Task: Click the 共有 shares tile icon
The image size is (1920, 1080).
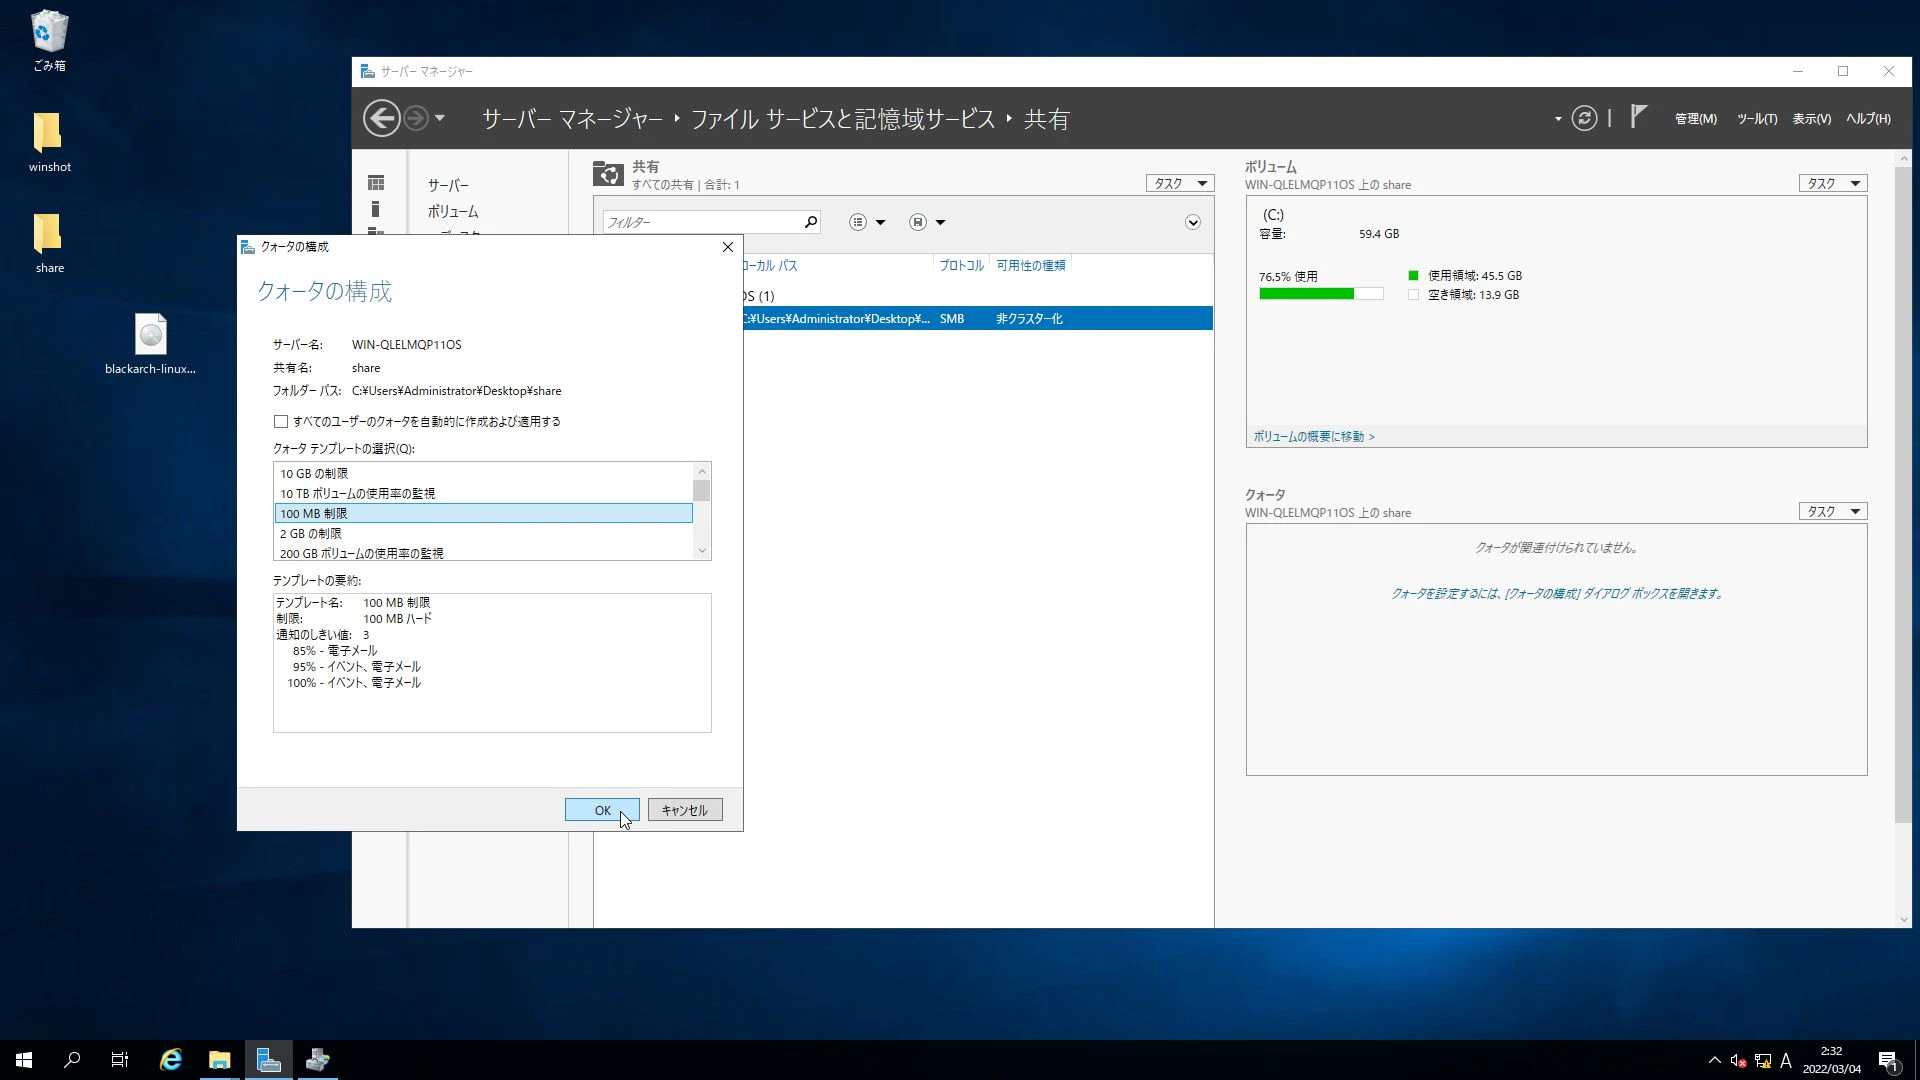Action: [x=608, y=174]
